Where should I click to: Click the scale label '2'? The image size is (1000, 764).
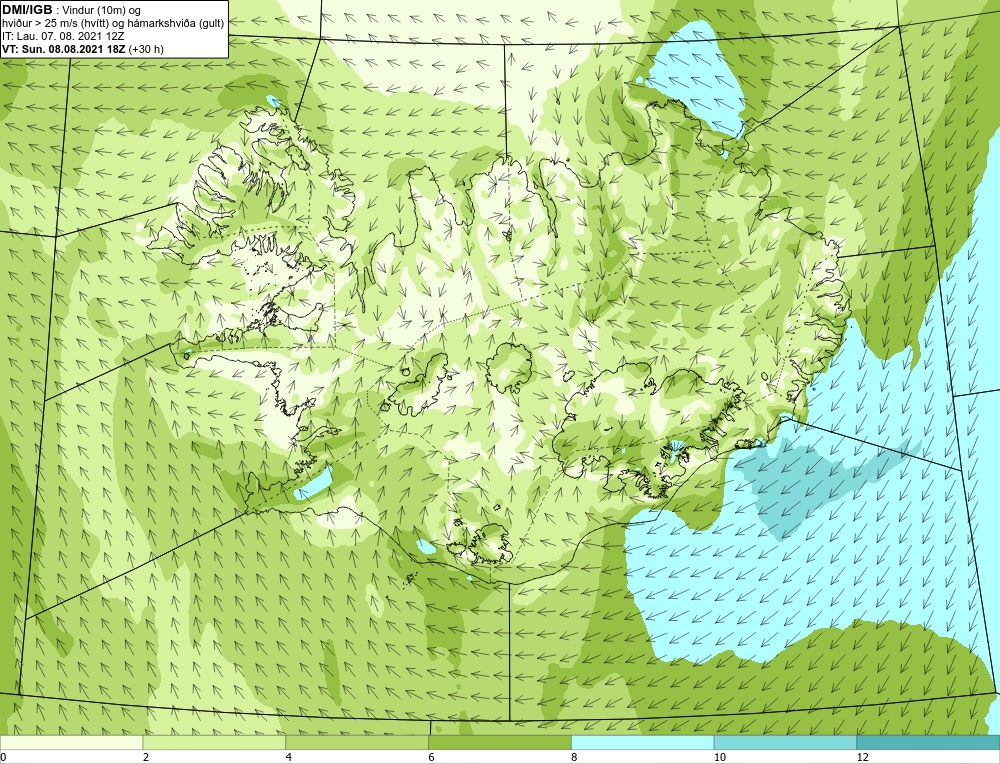(146, 757)
